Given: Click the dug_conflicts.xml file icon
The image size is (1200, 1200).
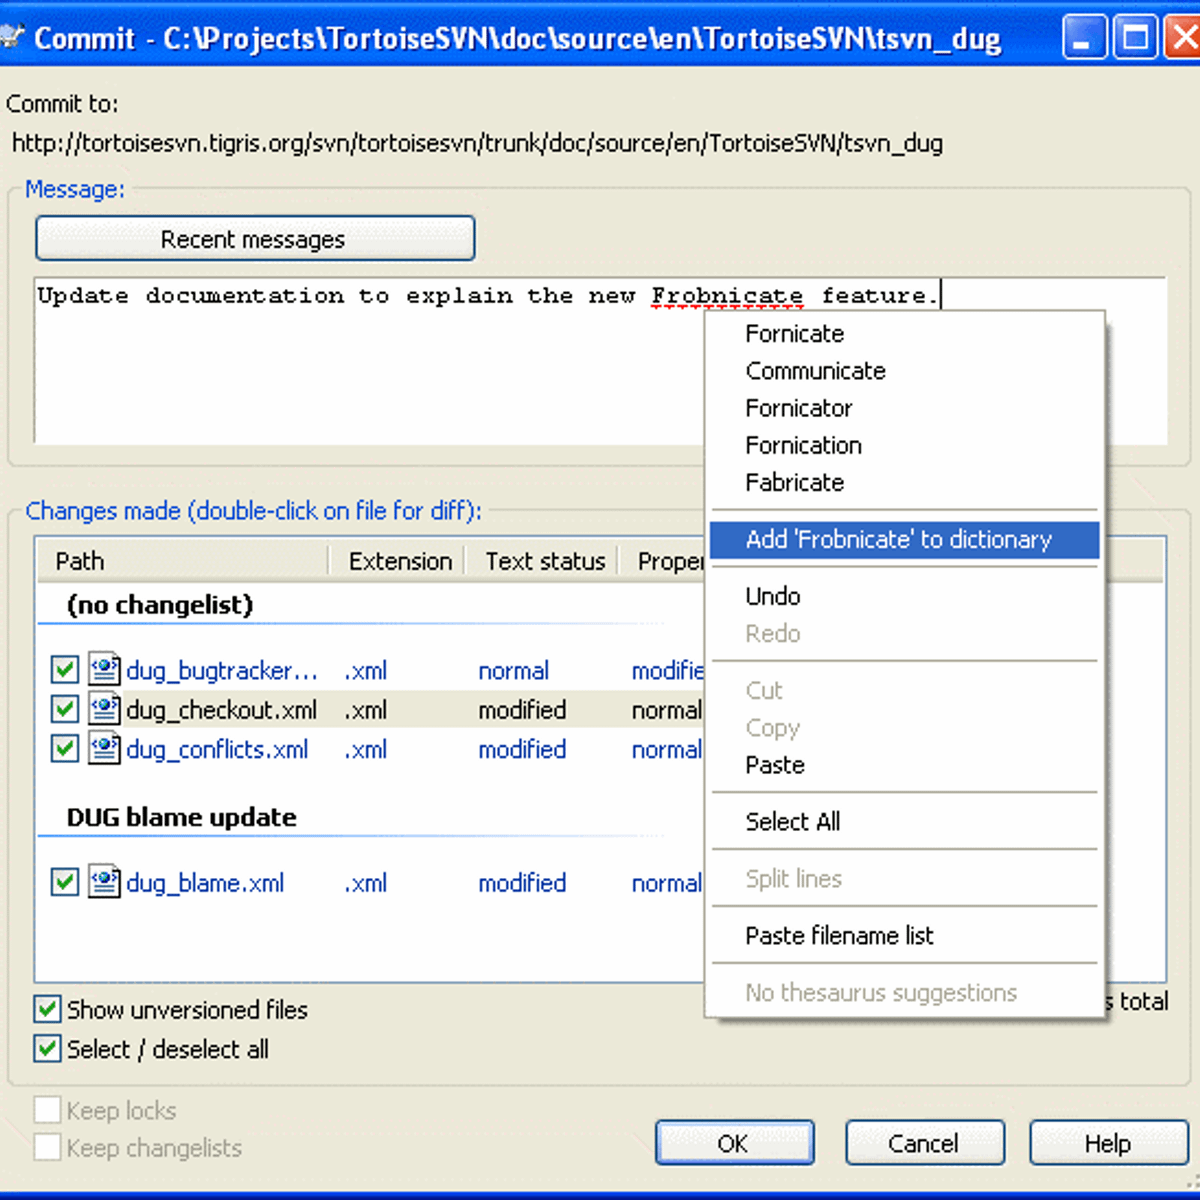Looking at the screenshot, I should tap(104, 749).
